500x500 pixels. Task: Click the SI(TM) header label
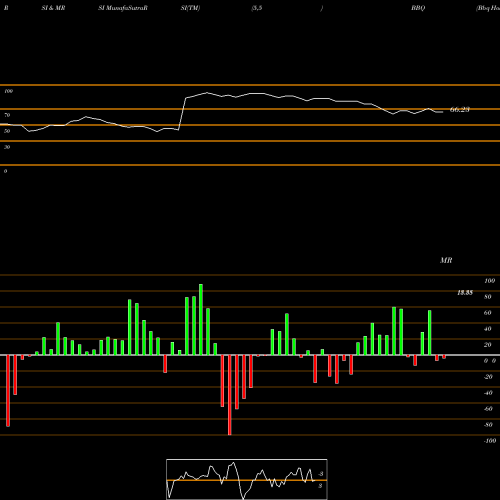190,8
